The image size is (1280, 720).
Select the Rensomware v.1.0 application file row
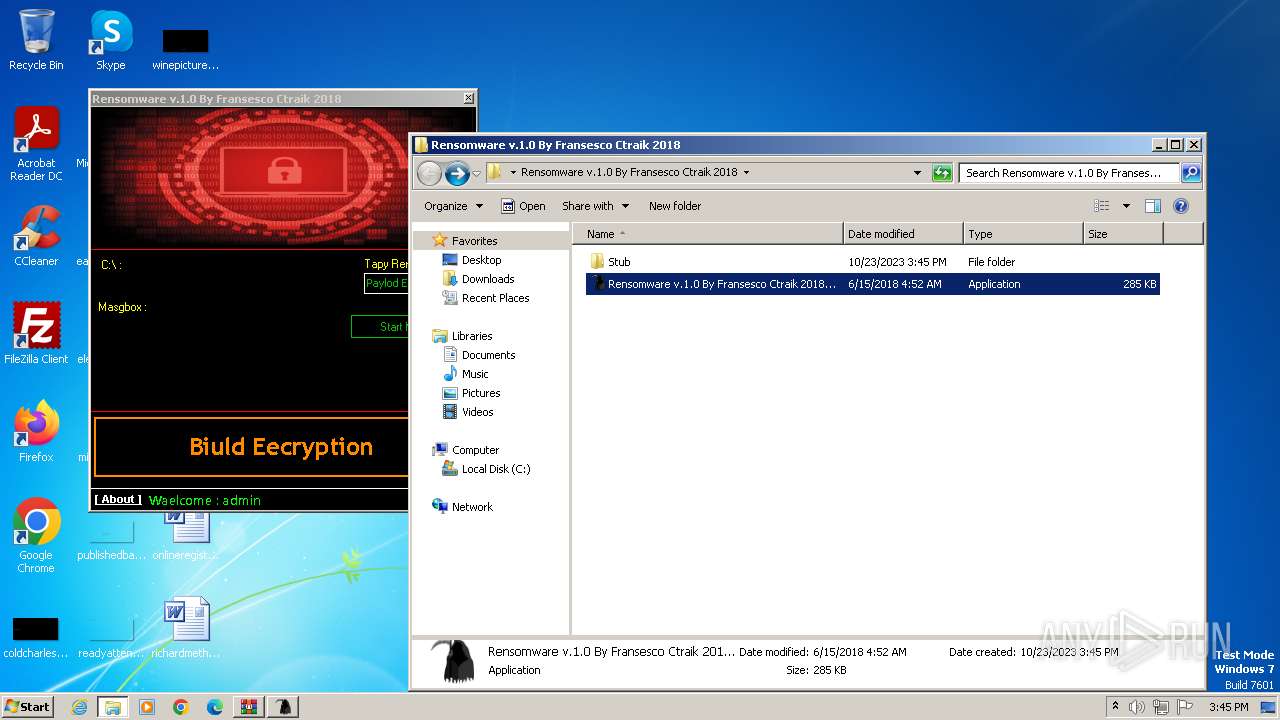[873, 284]
